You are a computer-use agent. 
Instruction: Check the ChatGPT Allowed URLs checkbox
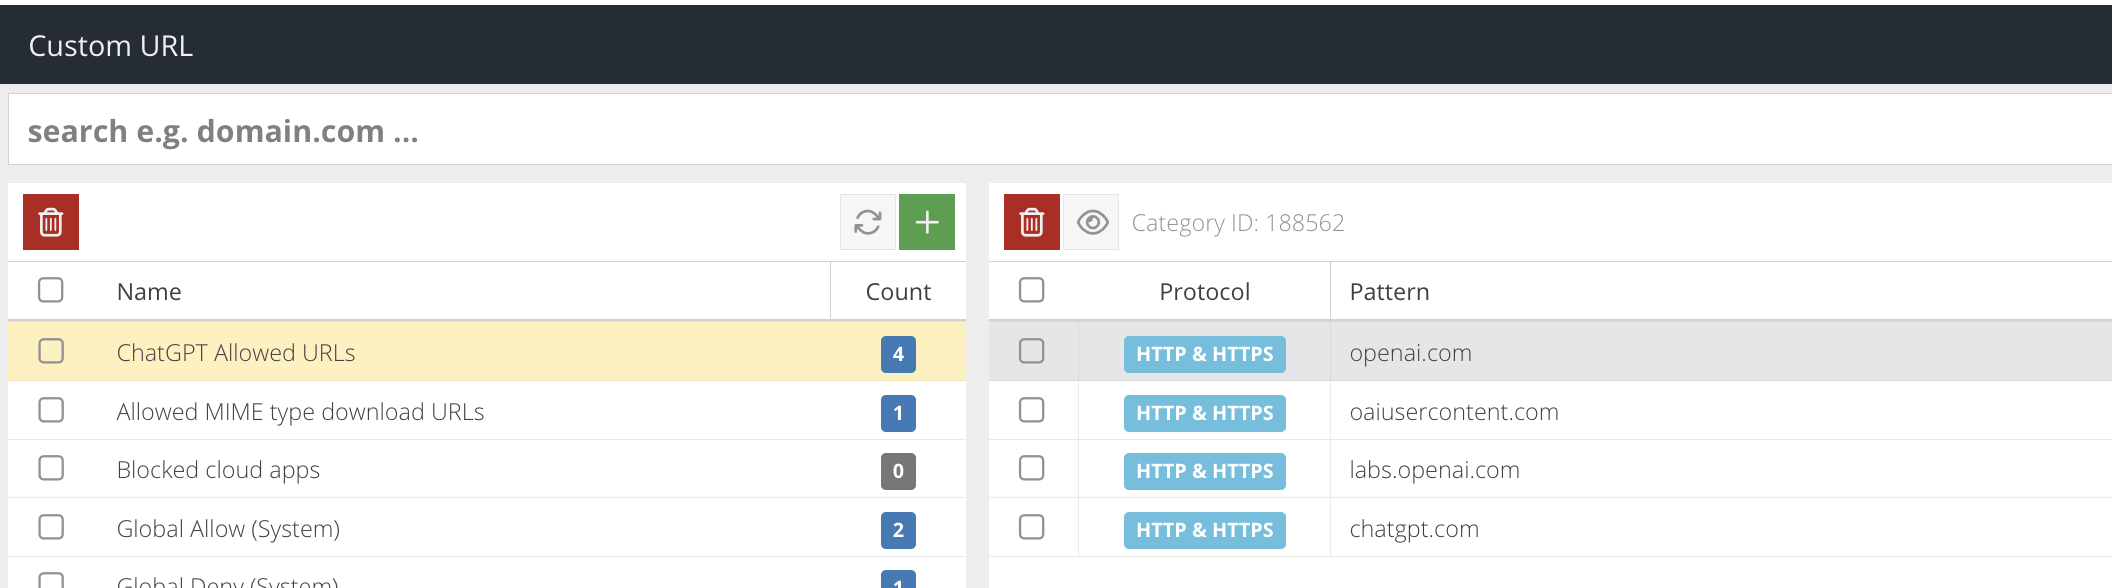51,351
